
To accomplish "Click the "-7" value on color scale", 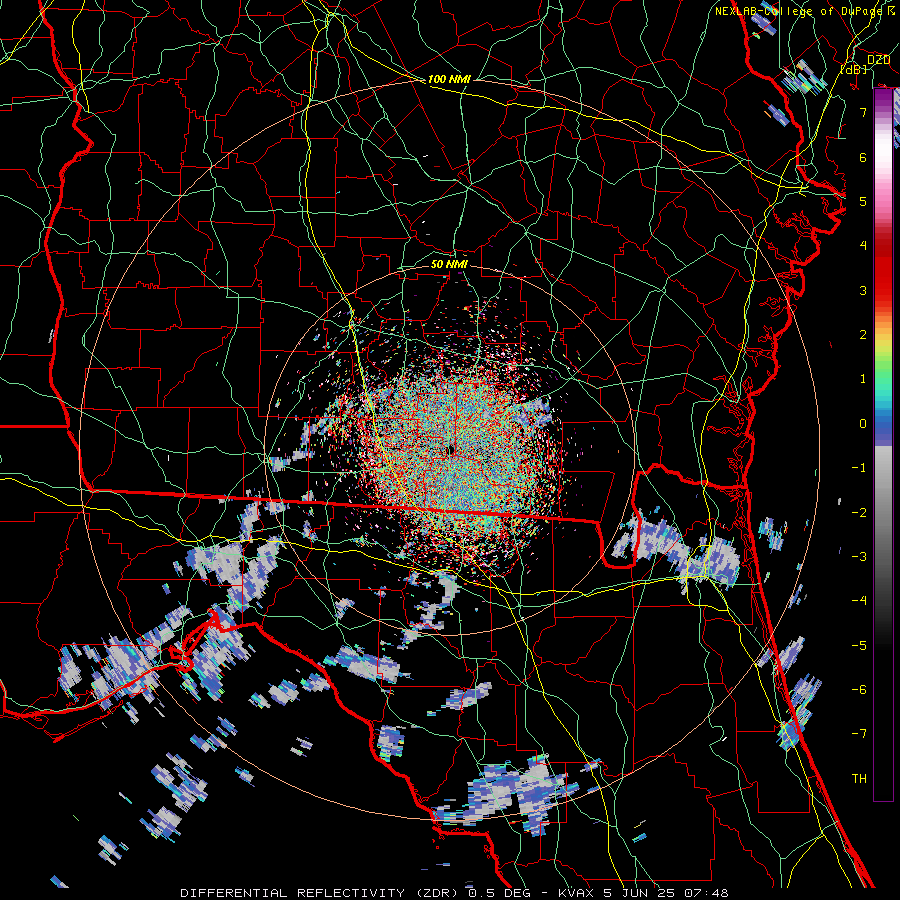I will 859,734.
